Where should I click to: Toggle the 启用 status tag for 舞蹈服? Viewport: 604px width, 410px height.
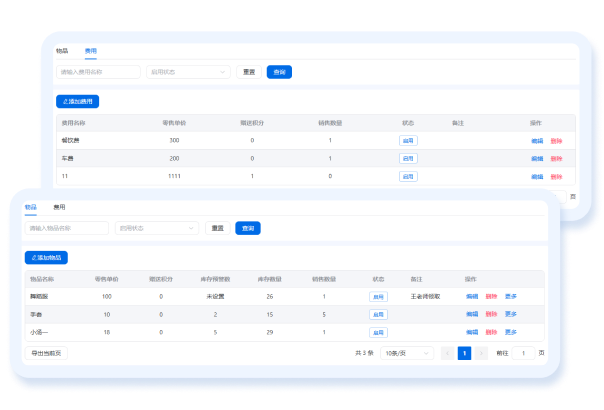pyautogui.click(x=377, y=297)
